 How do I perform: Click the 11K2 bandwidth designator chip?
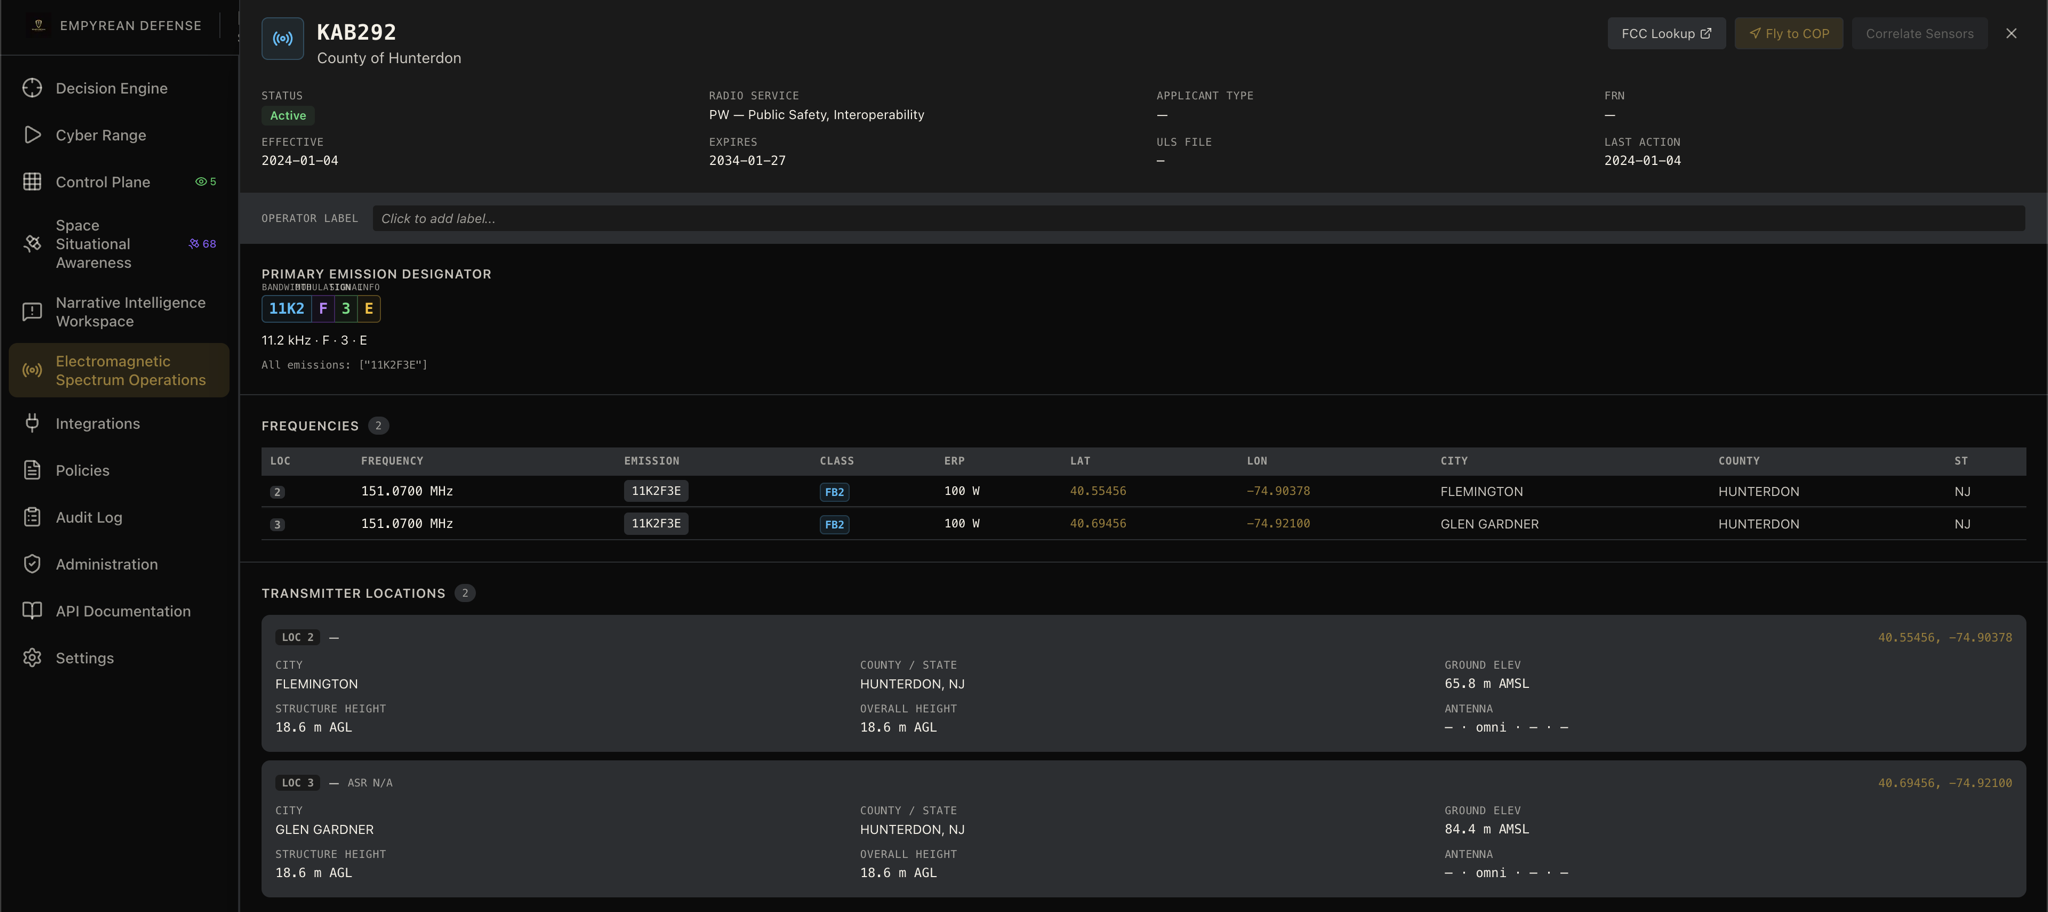pyautogui.click(x=286, y=309)
